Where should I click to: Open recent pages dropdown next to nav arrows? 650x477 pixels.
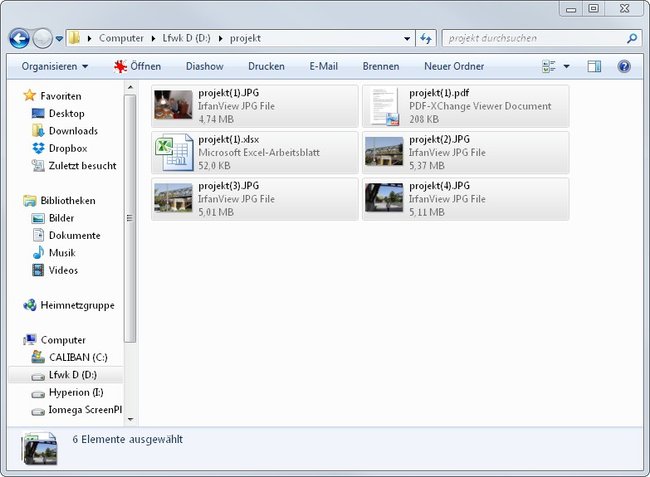point(59,39)
